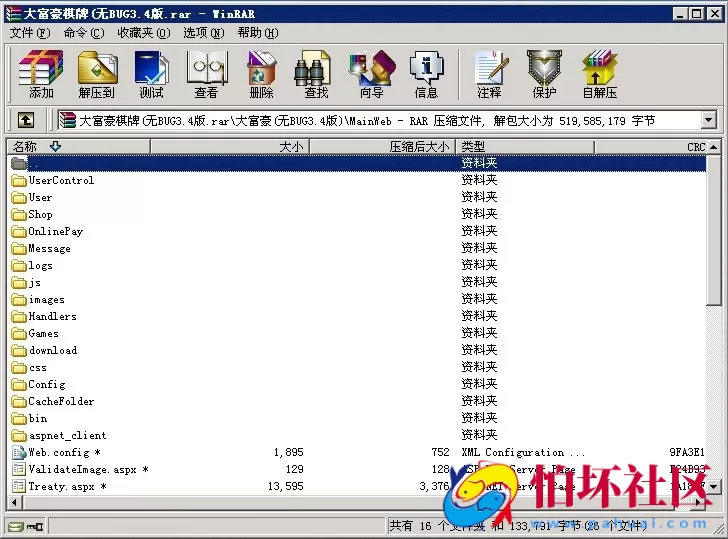Go up one folder level button
Viewport: 728px width, 539px height.
pyautogui.click(x=26, y=120)
